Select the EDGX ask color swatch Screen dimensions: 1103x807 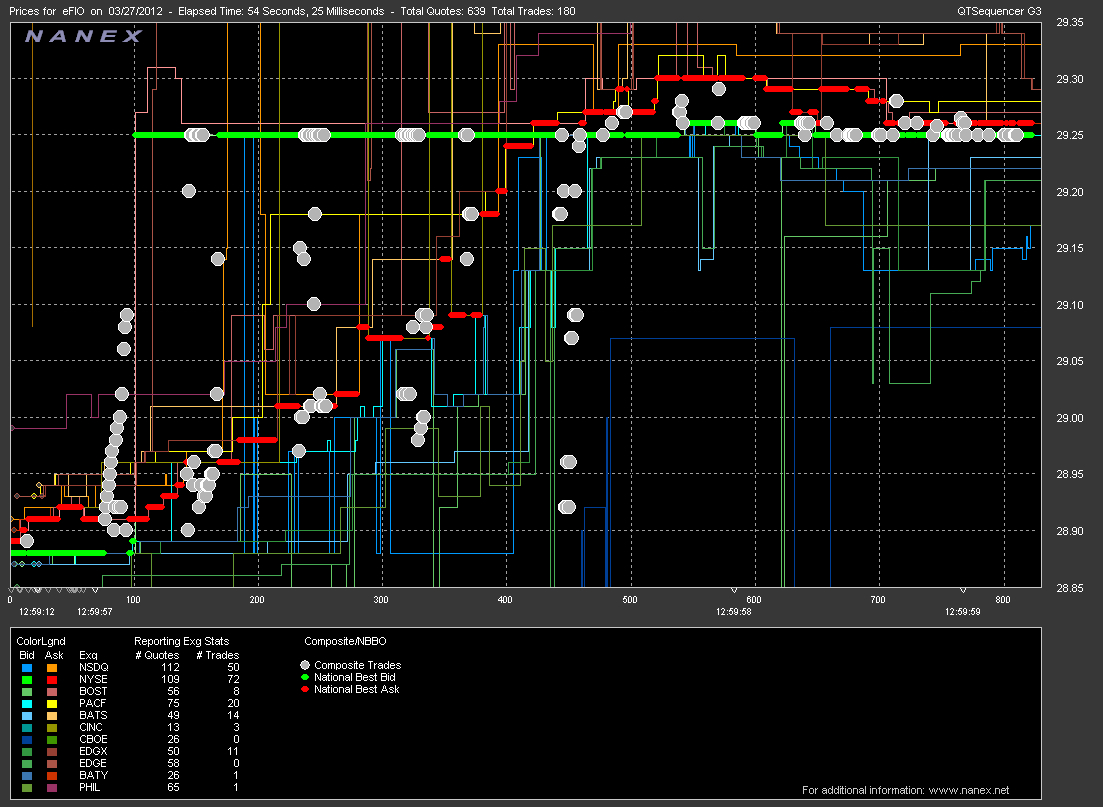[x=52, y=751]
